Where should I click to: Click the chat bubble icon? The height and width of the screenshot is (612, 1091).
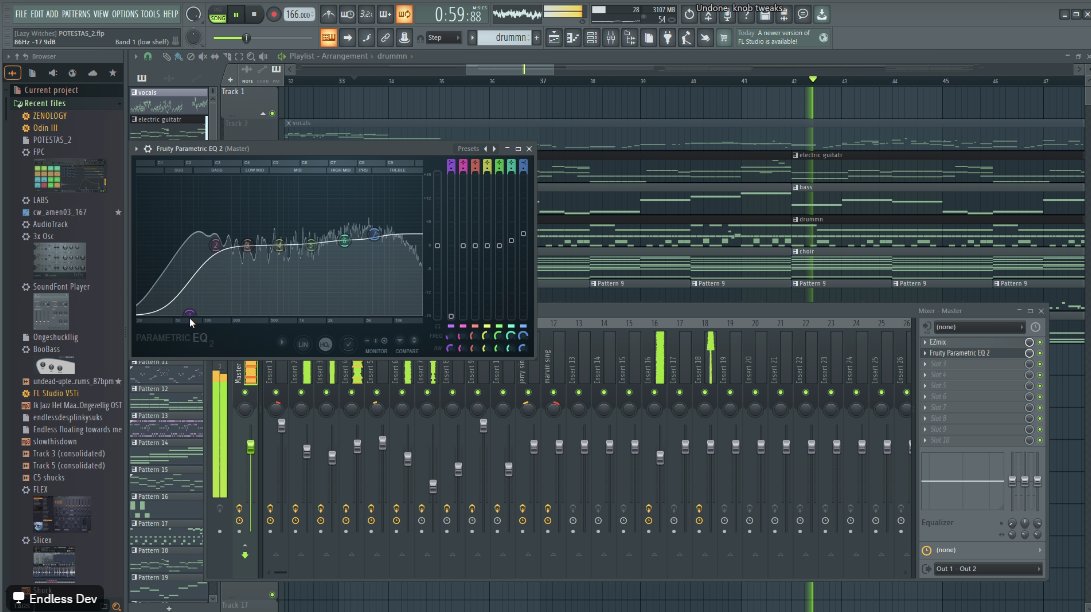[802, 14]
